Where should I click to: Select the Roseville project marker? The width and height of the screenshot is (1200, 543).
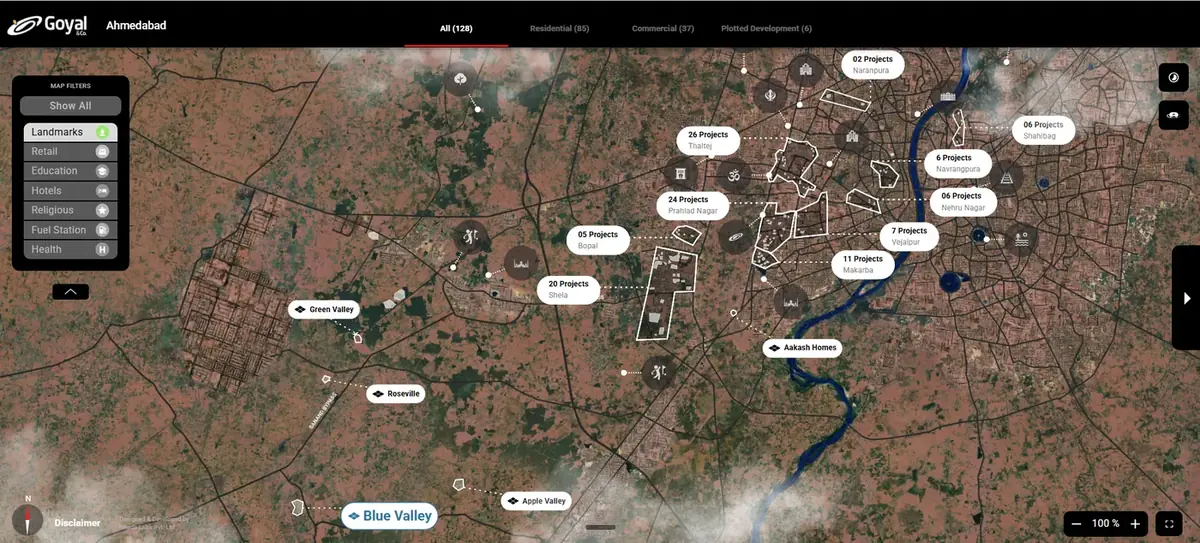396,394
